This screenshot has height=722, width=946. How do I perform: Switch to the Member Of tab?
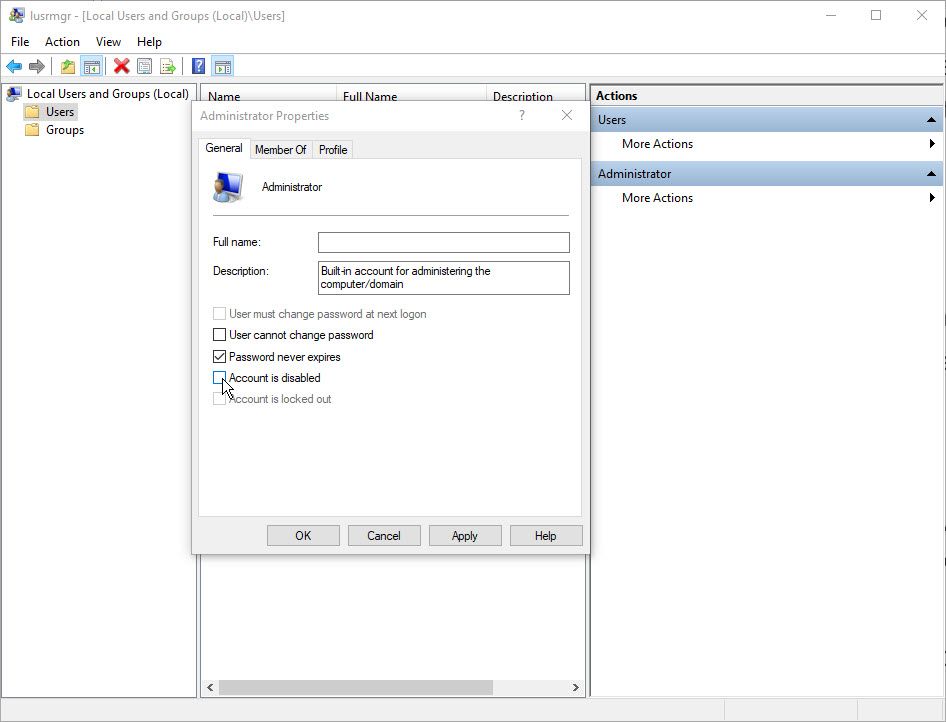point(280,150)
